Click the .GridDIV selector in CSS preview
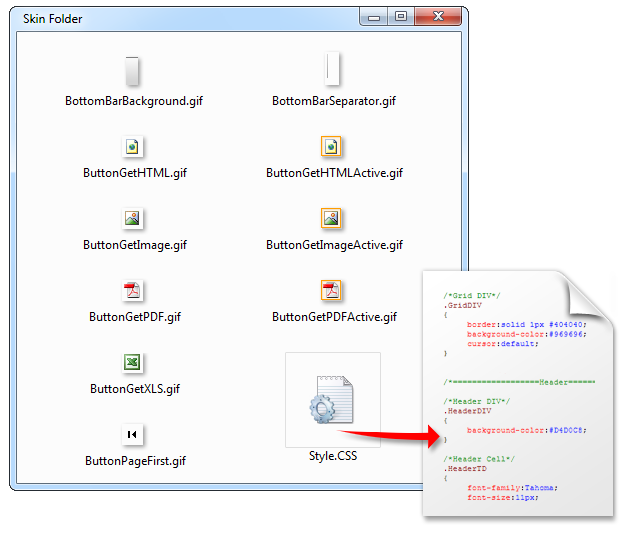The image size is (640, 540). (x=462, y=305)
